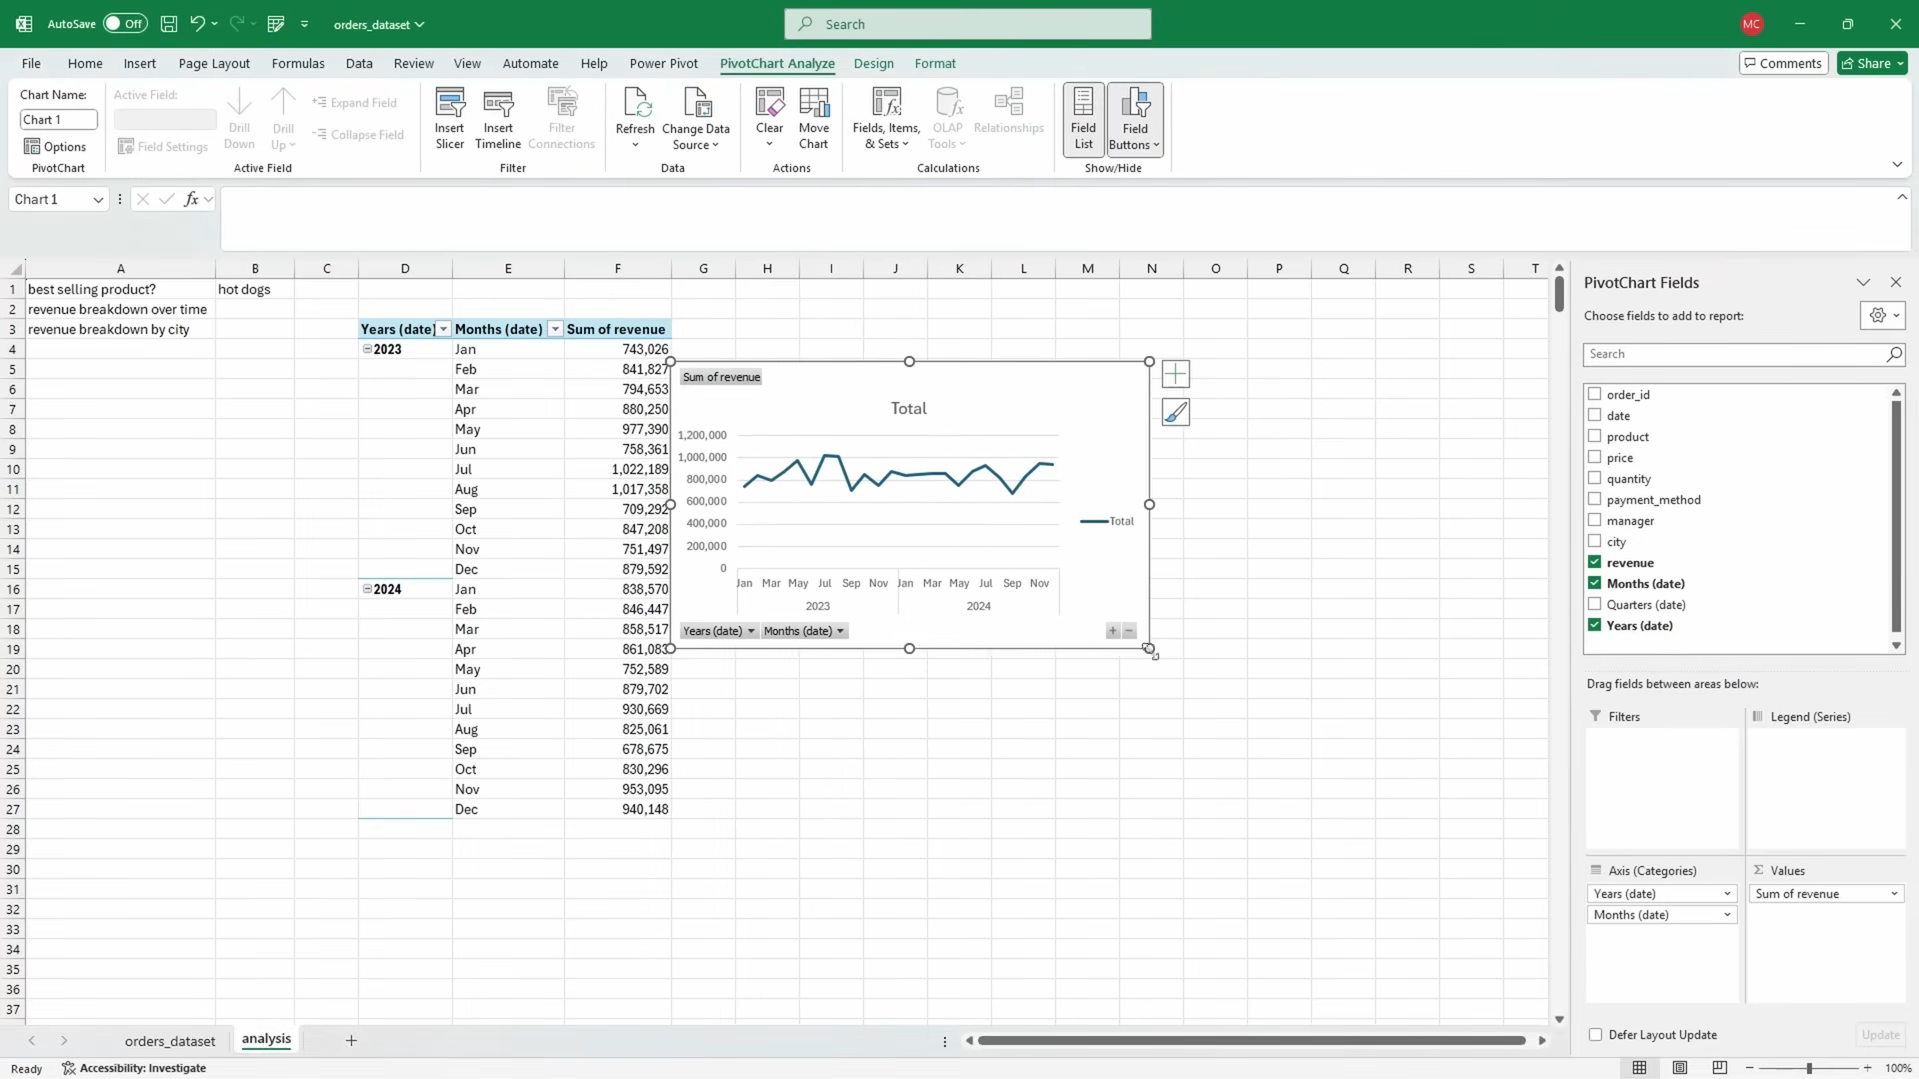Viewport: 1919px width, 1079px height.
Task: Open Chart Elements plus button
Action: [1176, 375]
